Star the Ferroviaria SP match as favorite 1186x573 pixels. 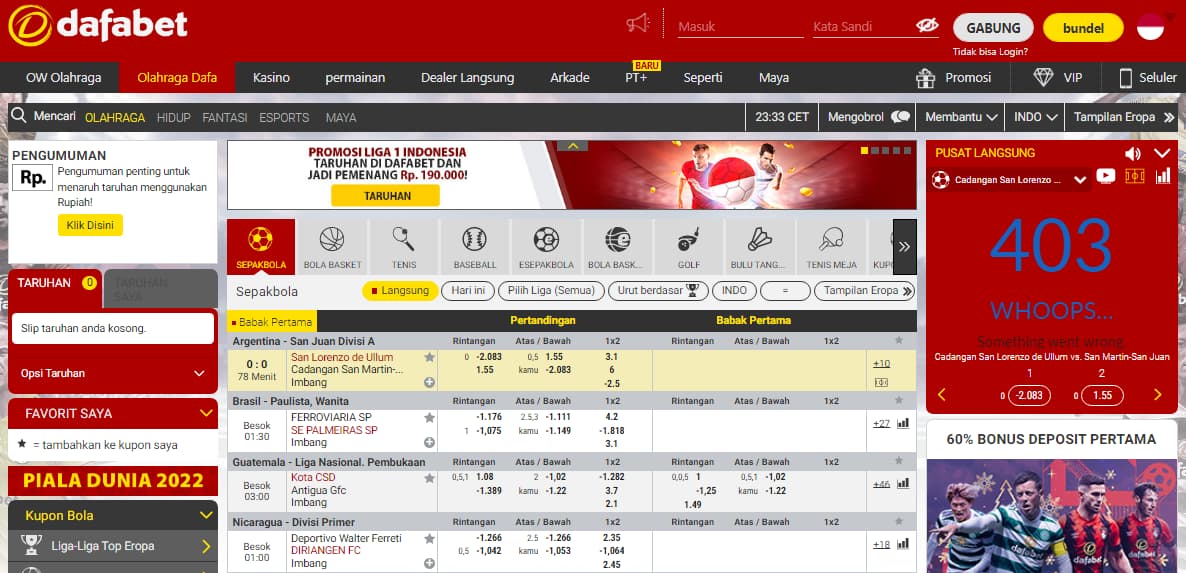[429, 417]
